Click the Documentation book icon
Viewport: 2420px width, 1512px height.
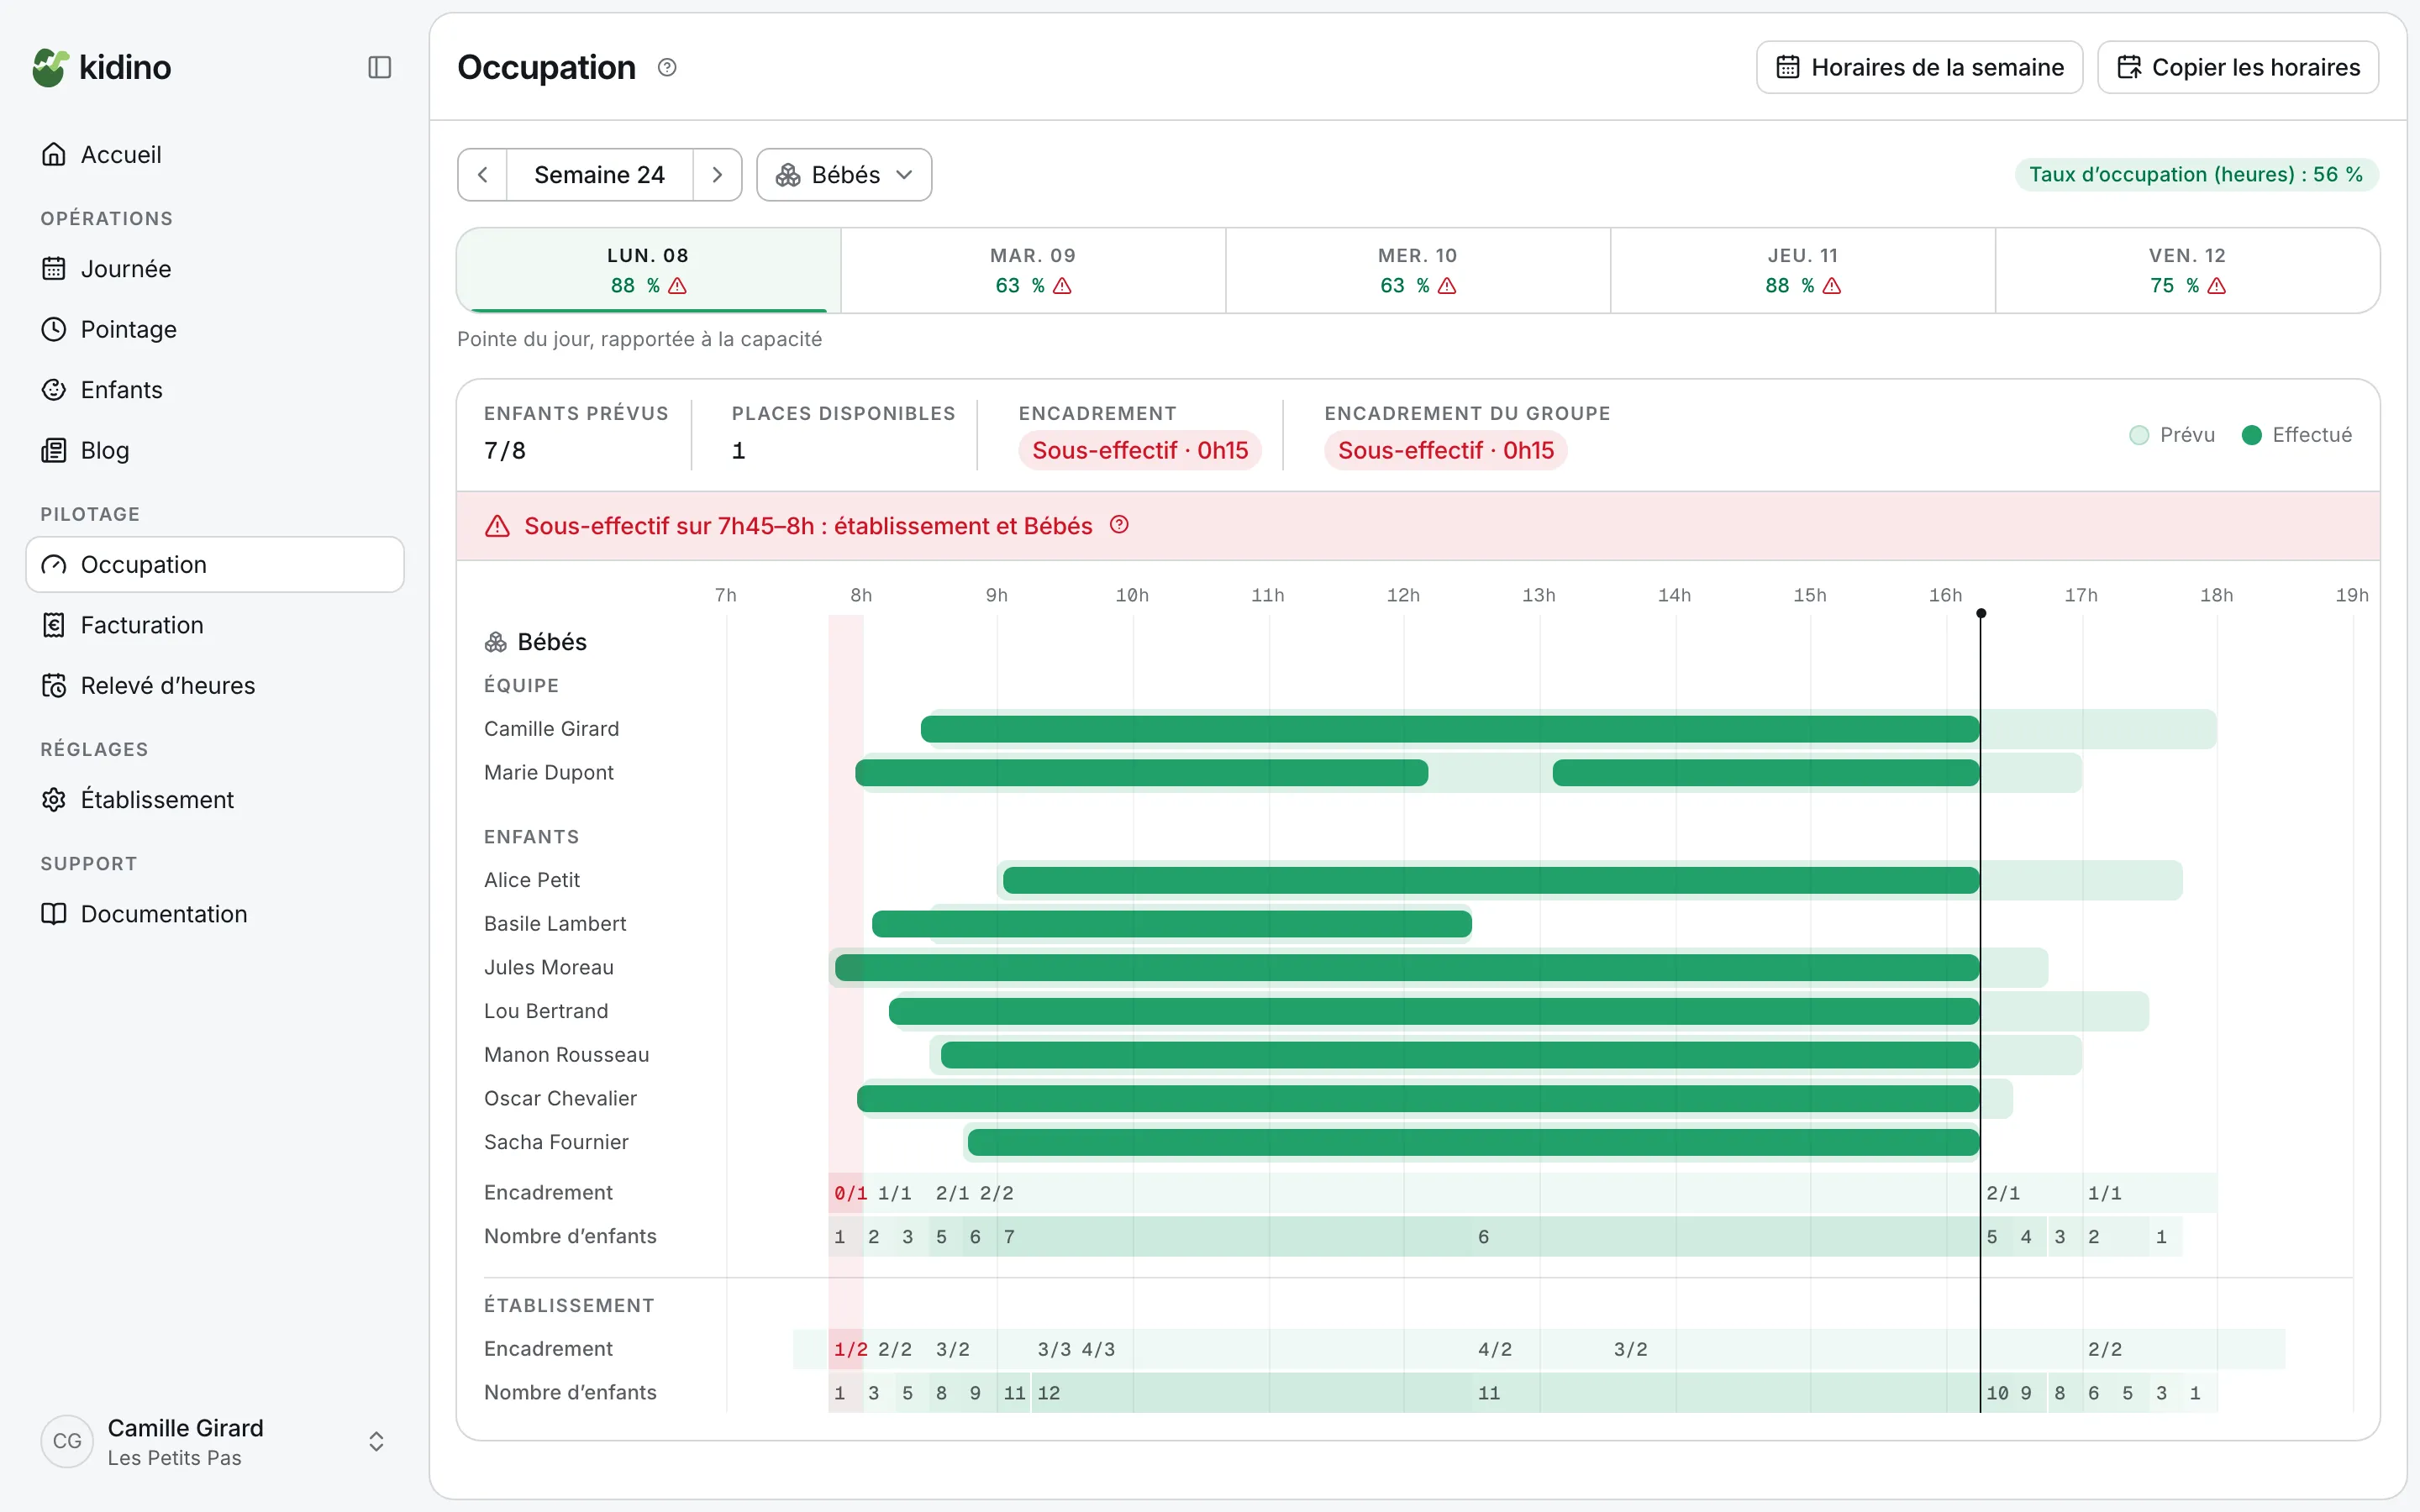click(x=54, y=914)
